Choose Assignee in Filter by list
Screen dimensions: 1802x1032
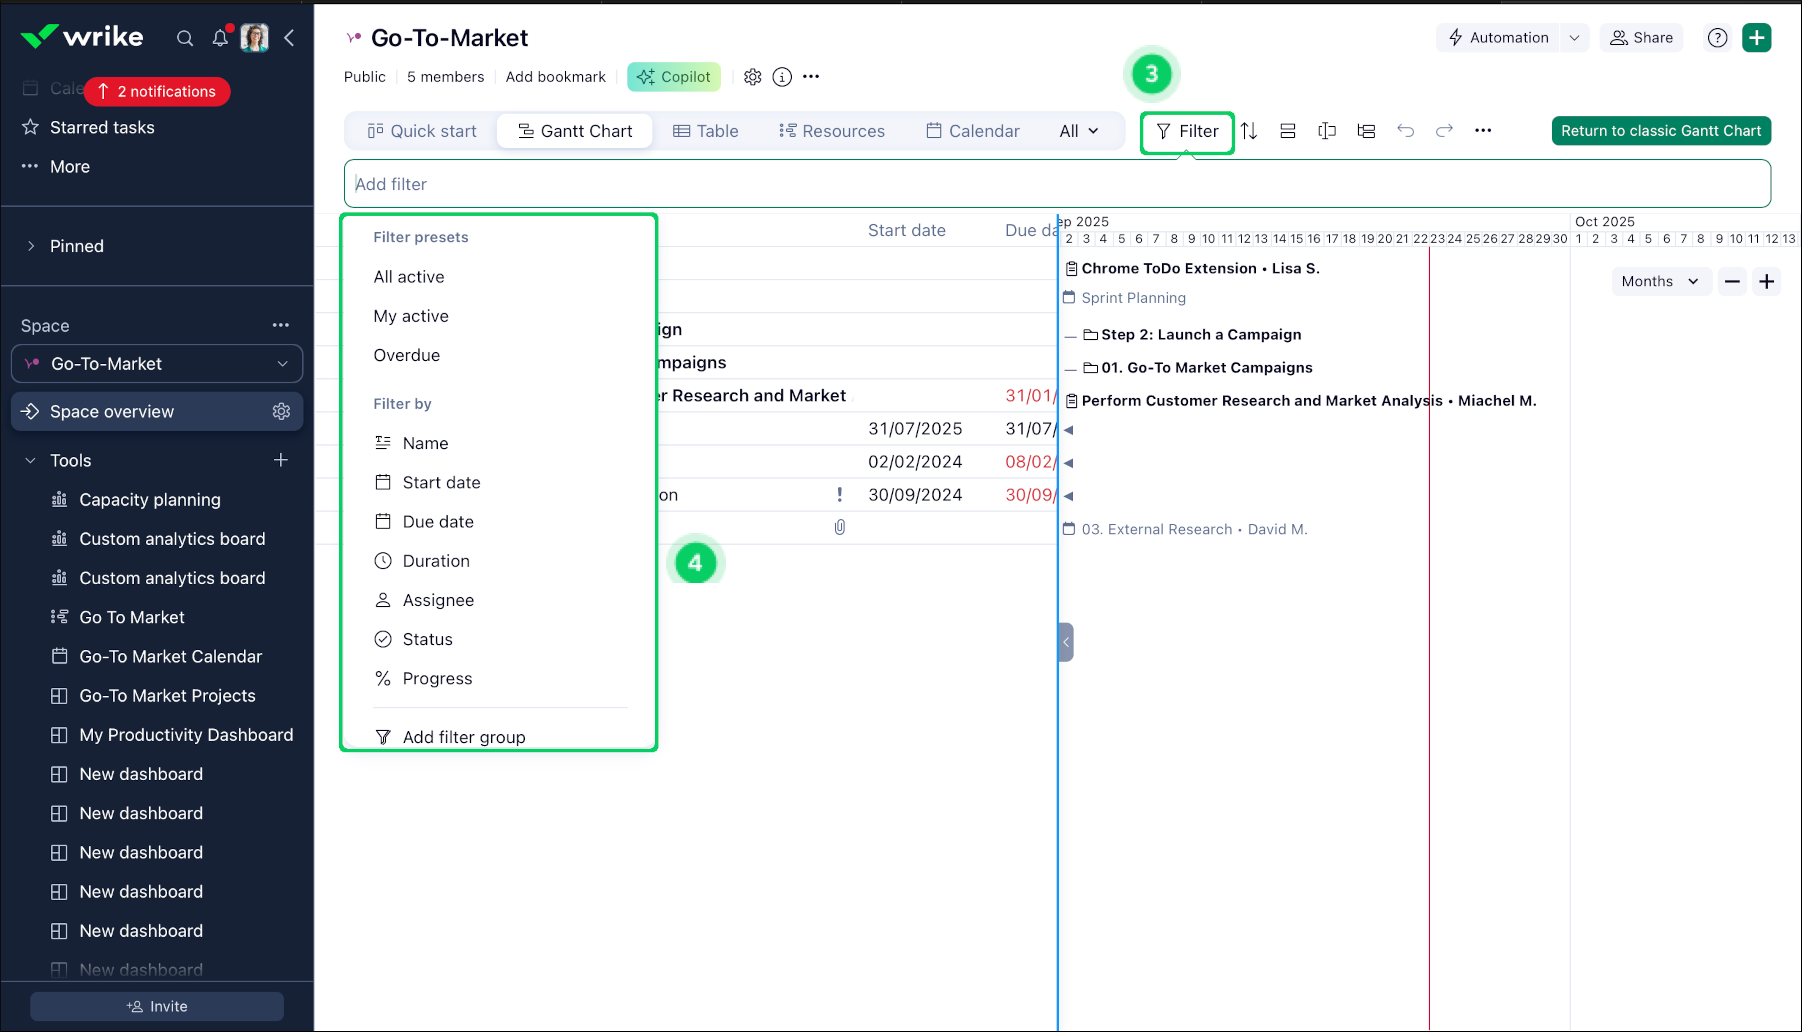pos(438,600)
